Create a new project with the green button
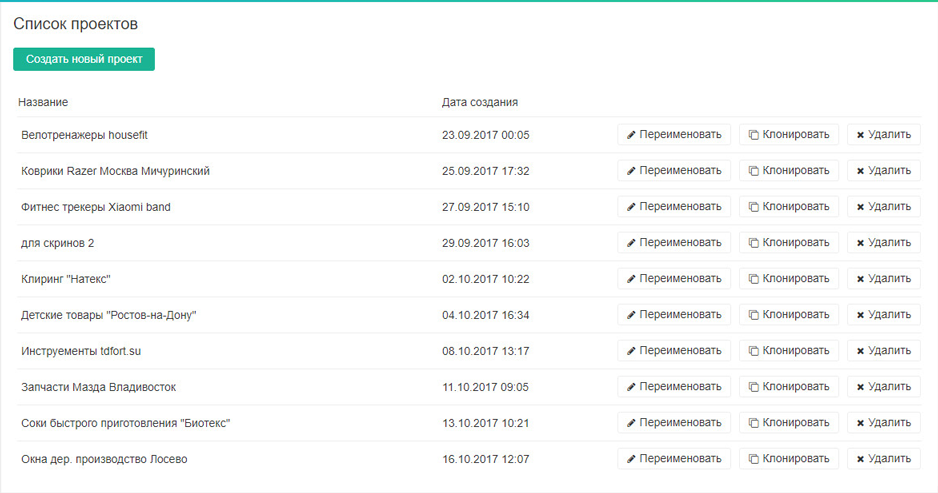The image size is (938, 493). pyautogui.click(x=84, y=59)
